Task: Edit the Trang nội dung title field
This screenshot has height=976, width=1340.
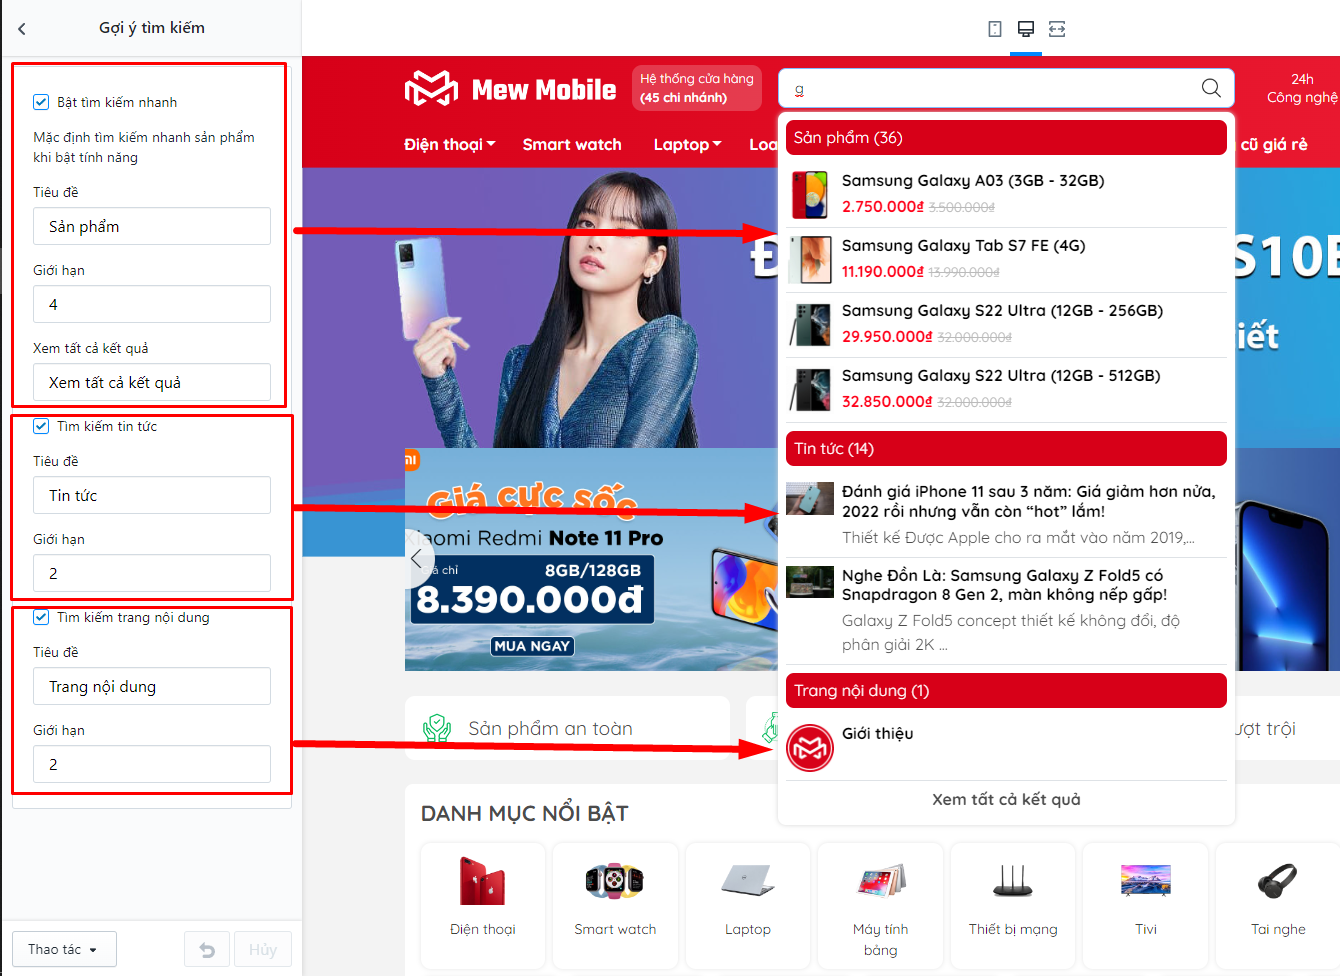Action: coord(152,686)
